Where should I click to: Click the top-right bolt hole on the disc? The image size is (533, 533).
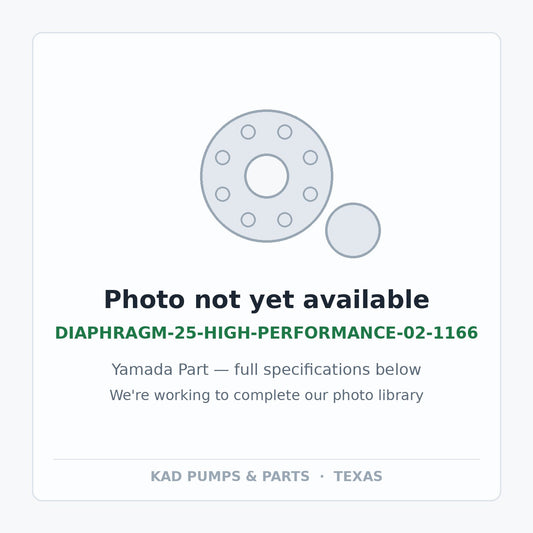tap(285, 132)
